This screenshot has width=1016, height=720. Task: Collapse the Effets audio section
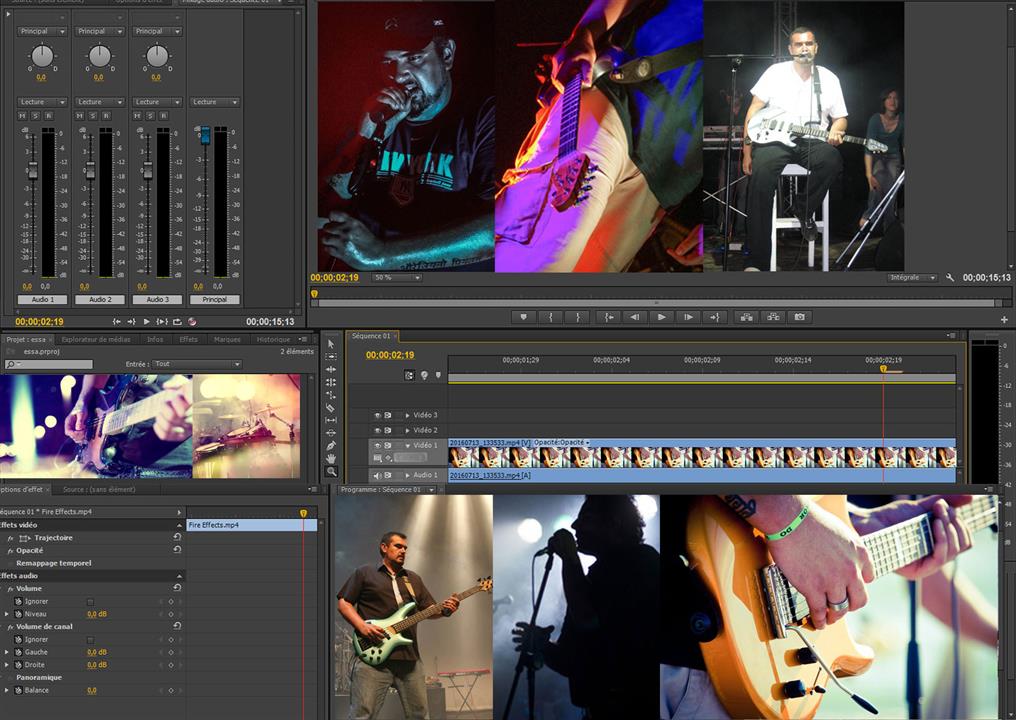(x=179, y=575)
